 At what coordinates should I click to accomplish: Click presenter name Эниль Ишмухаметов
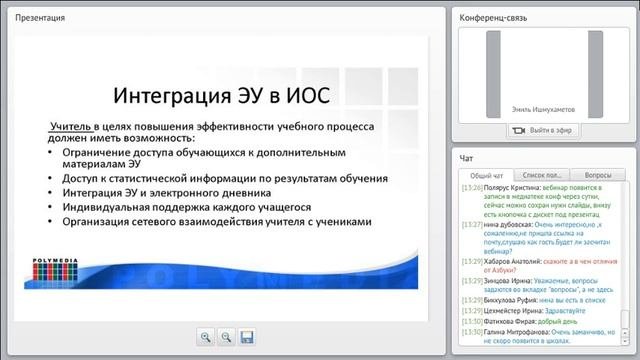(543, 109)
